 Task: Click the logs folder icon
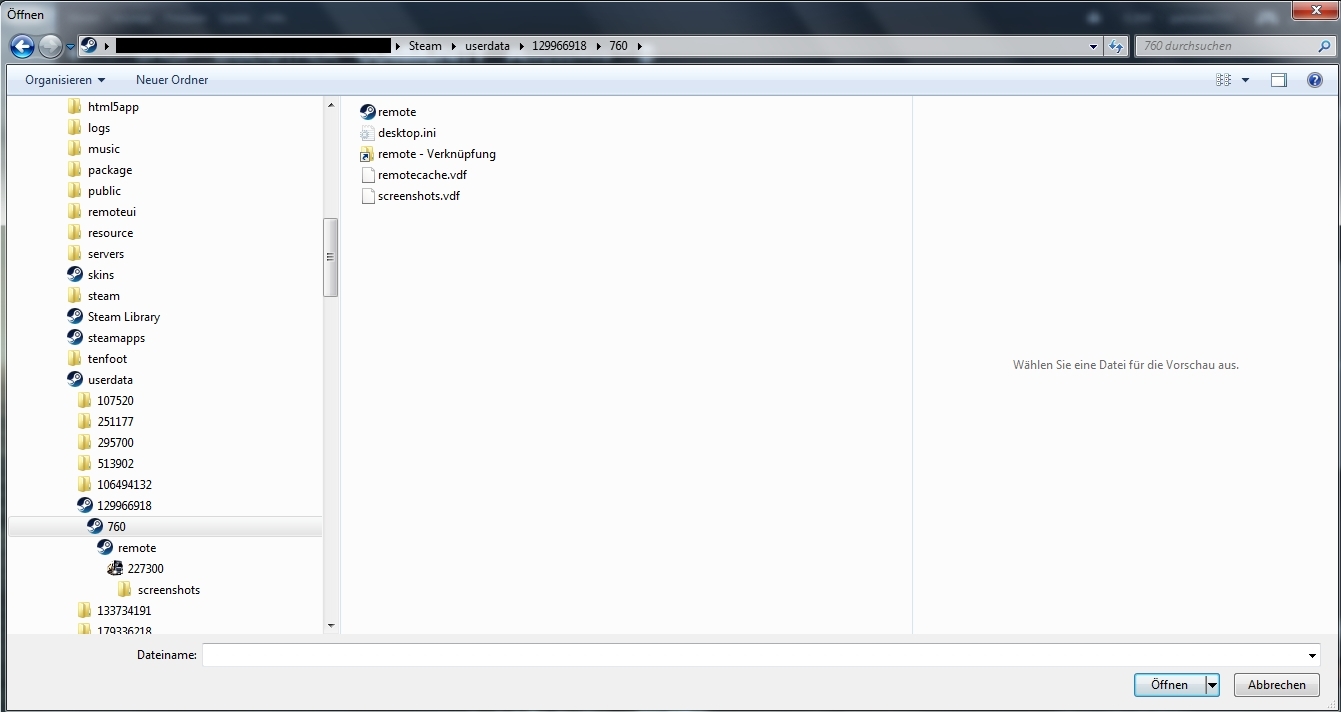75,127
